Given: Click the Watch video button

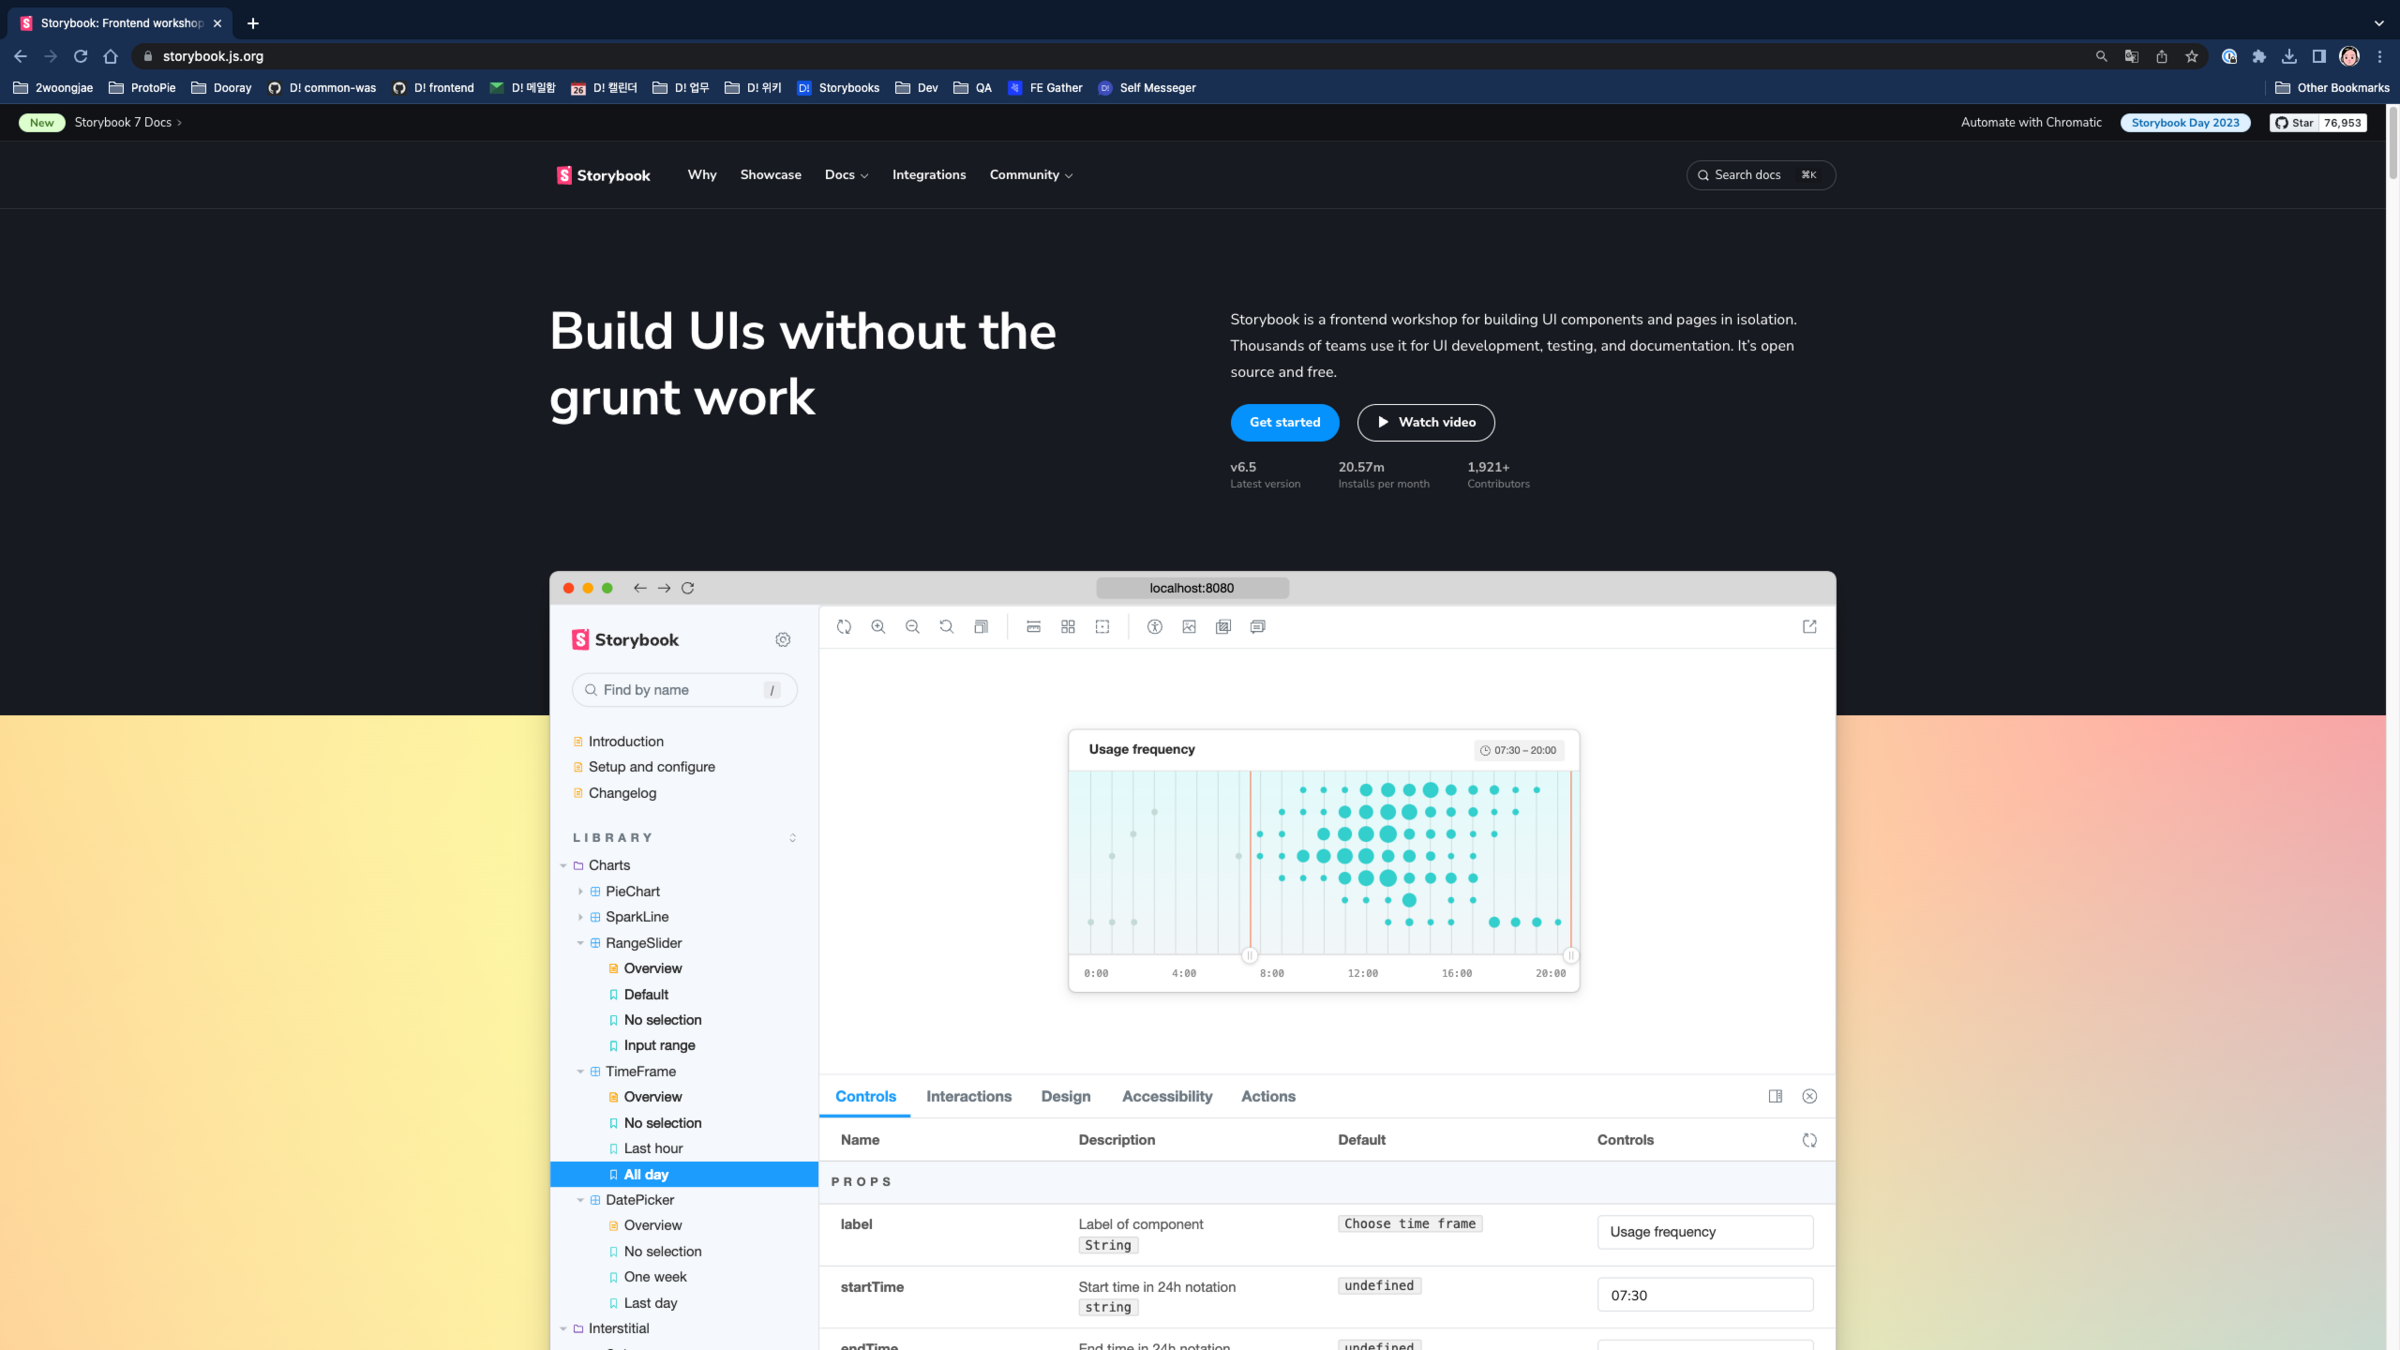Looking at the screenshot, I should click(1425, 423).
